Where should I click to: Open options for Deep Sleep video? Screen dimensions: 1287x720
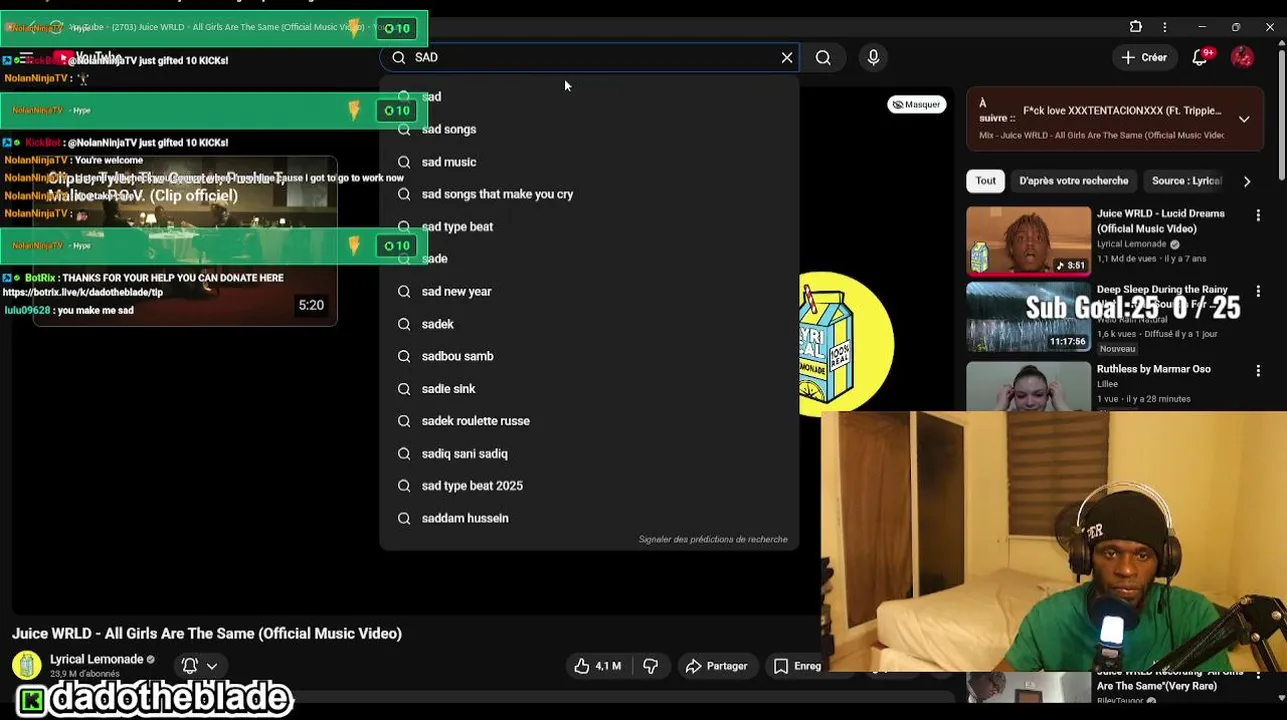(1258, 292)
